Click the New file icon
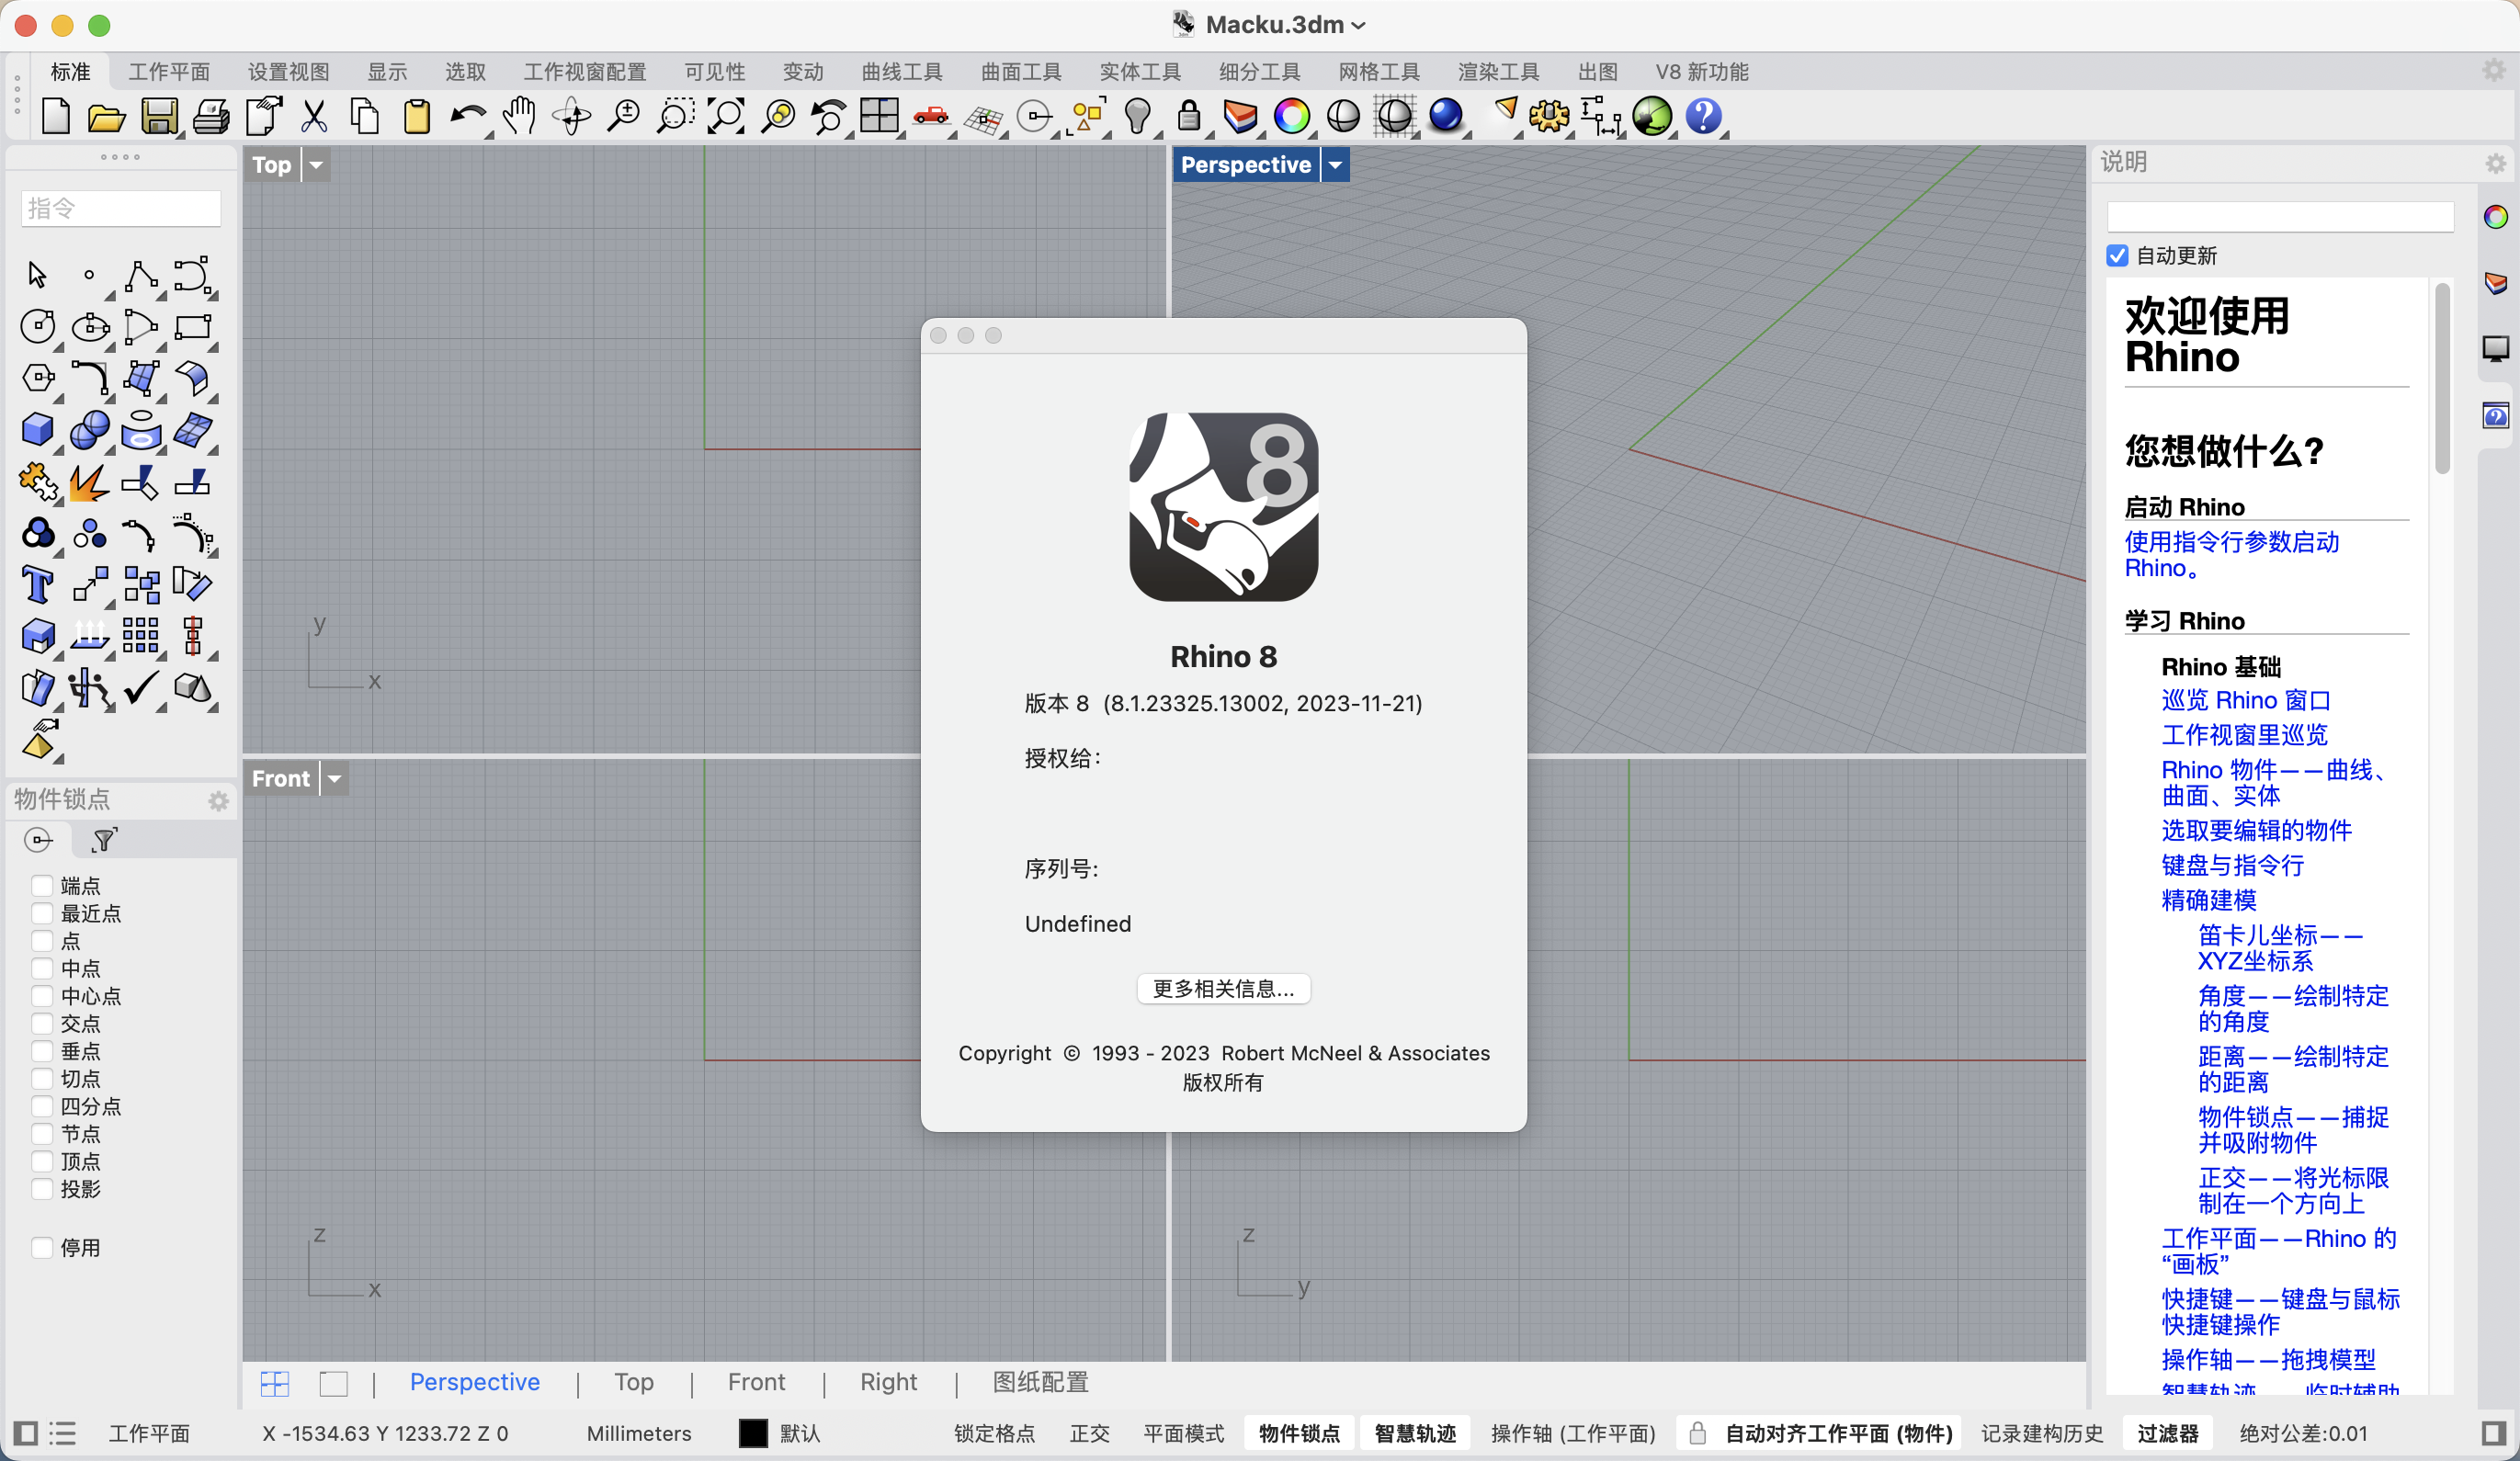 [x=56, y=116]
